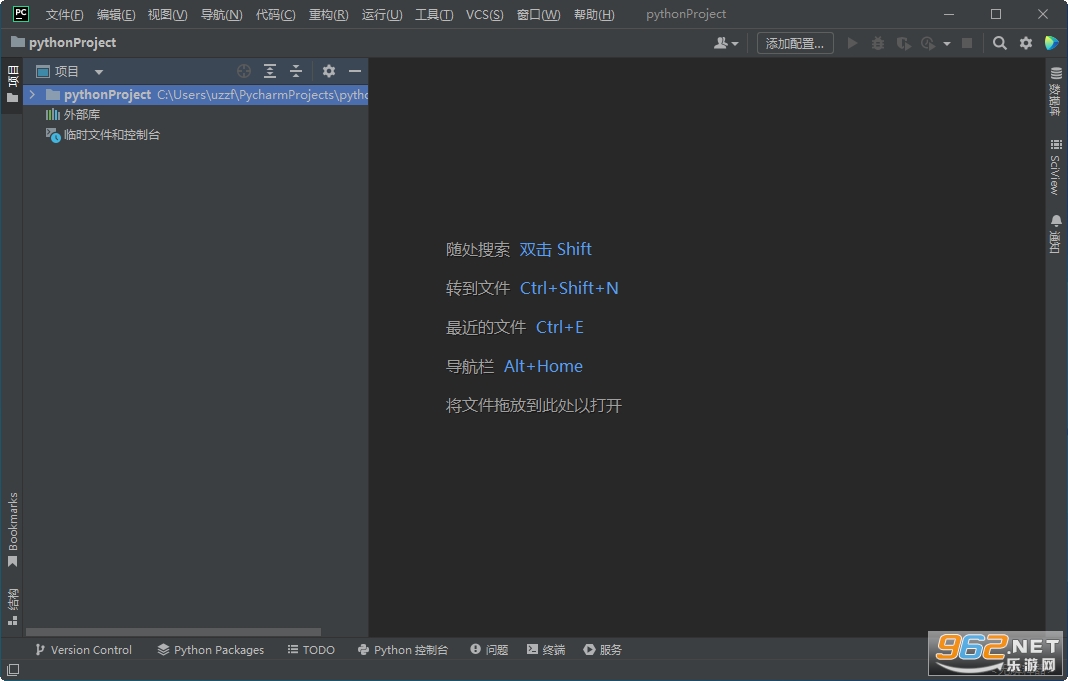Open the Bookmarks side tab
This screenshot has width=1068, height=681.
tap(12, 530)
